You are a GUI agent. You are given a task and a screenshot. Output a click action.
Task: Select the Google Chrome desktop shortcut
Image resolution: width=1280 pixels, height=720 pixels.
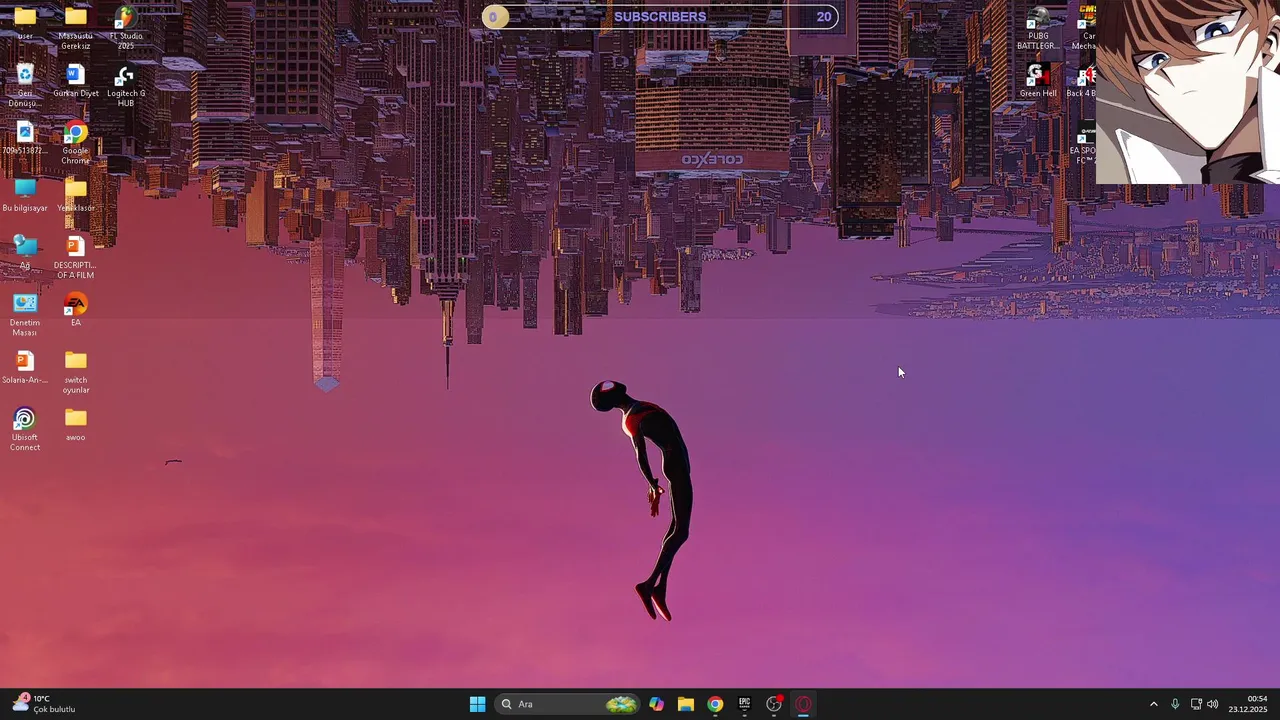pos(75,143)
